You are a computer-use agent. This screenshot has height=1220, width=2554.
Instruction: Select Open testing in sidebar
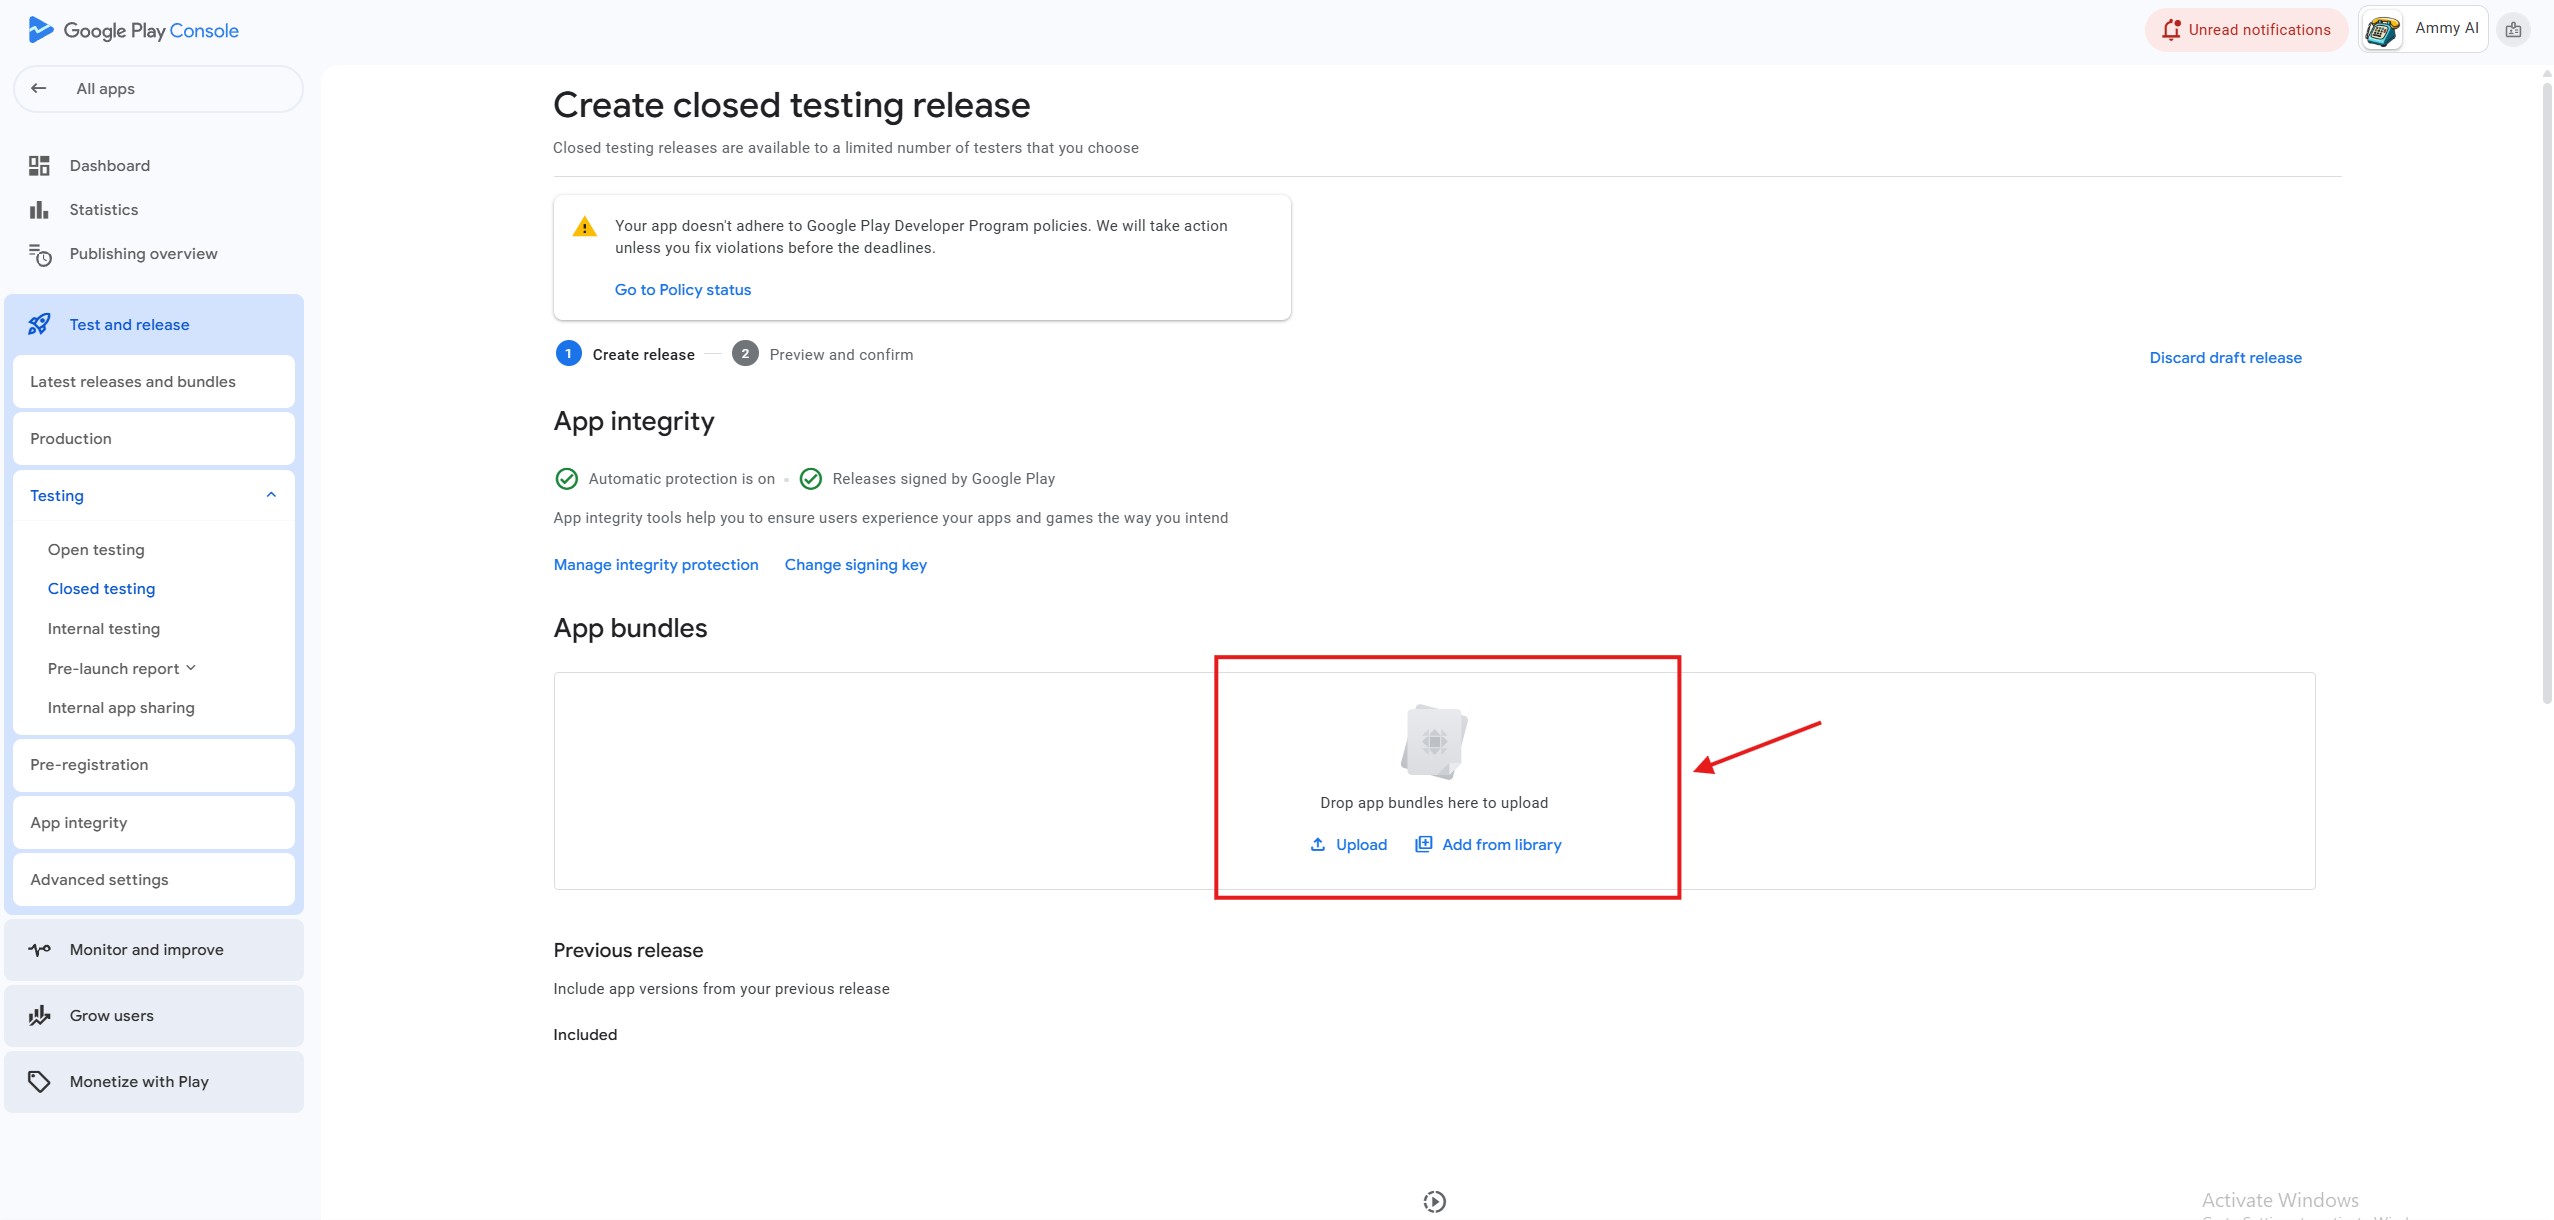pyautogui.click(x=96, y=550)
